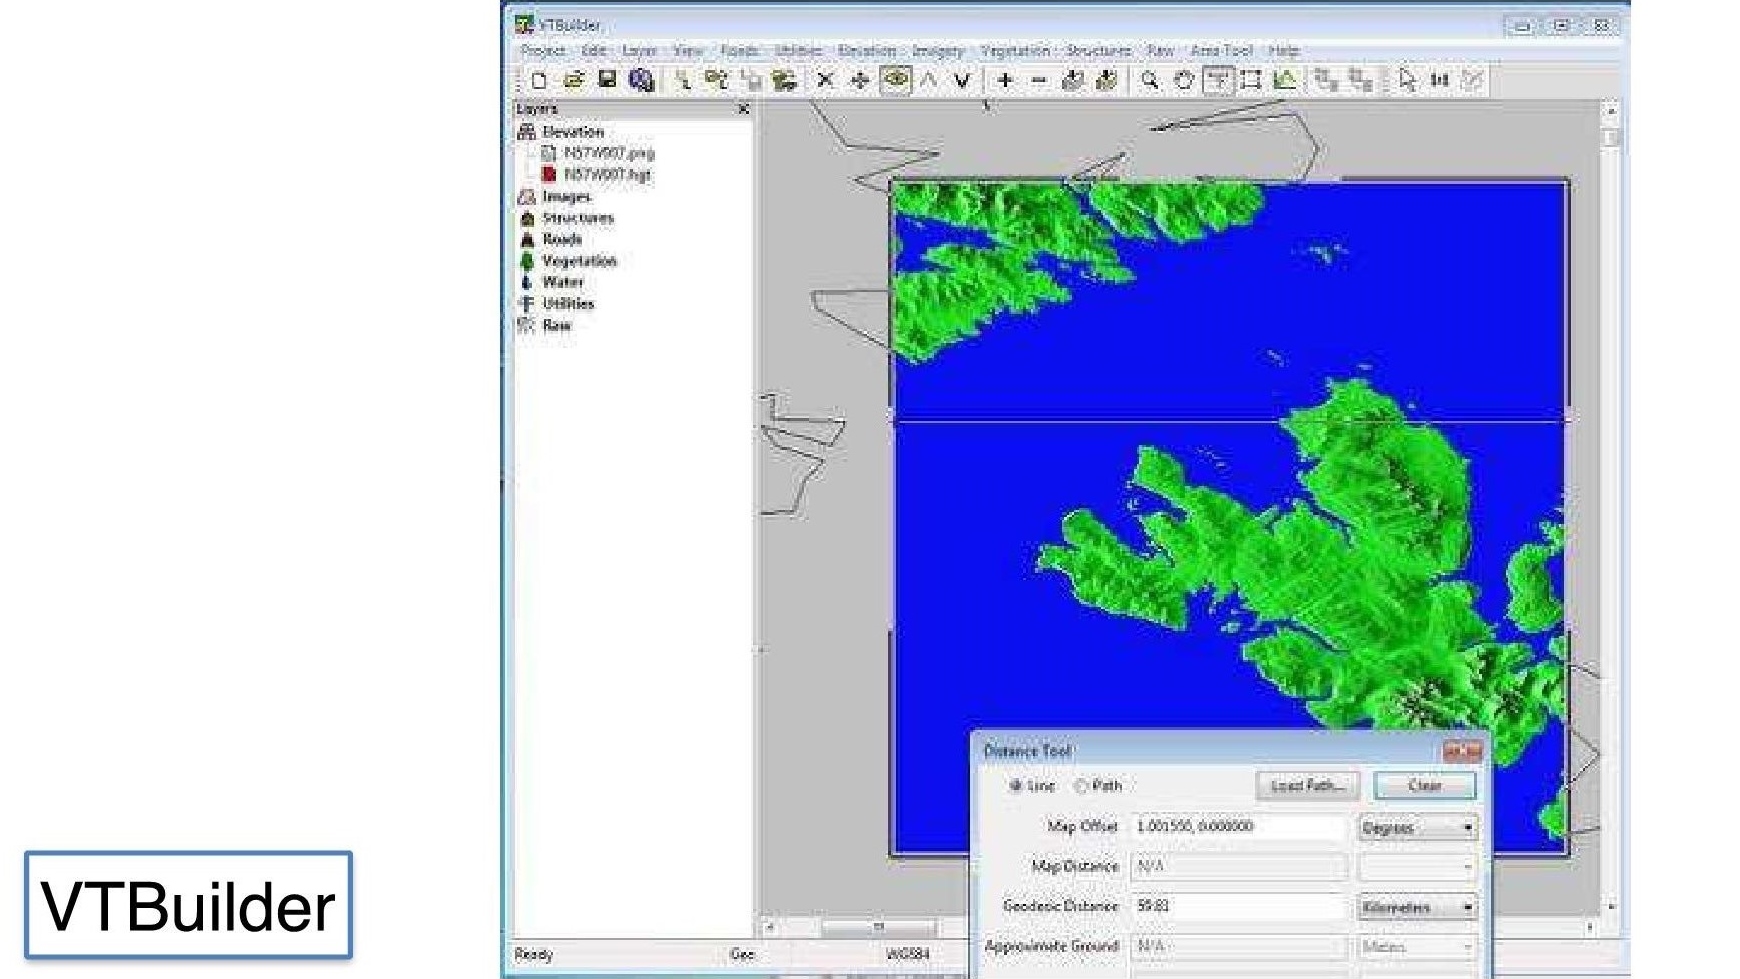Select the Images layer group
1740x979 pixels.
point(566,197)
